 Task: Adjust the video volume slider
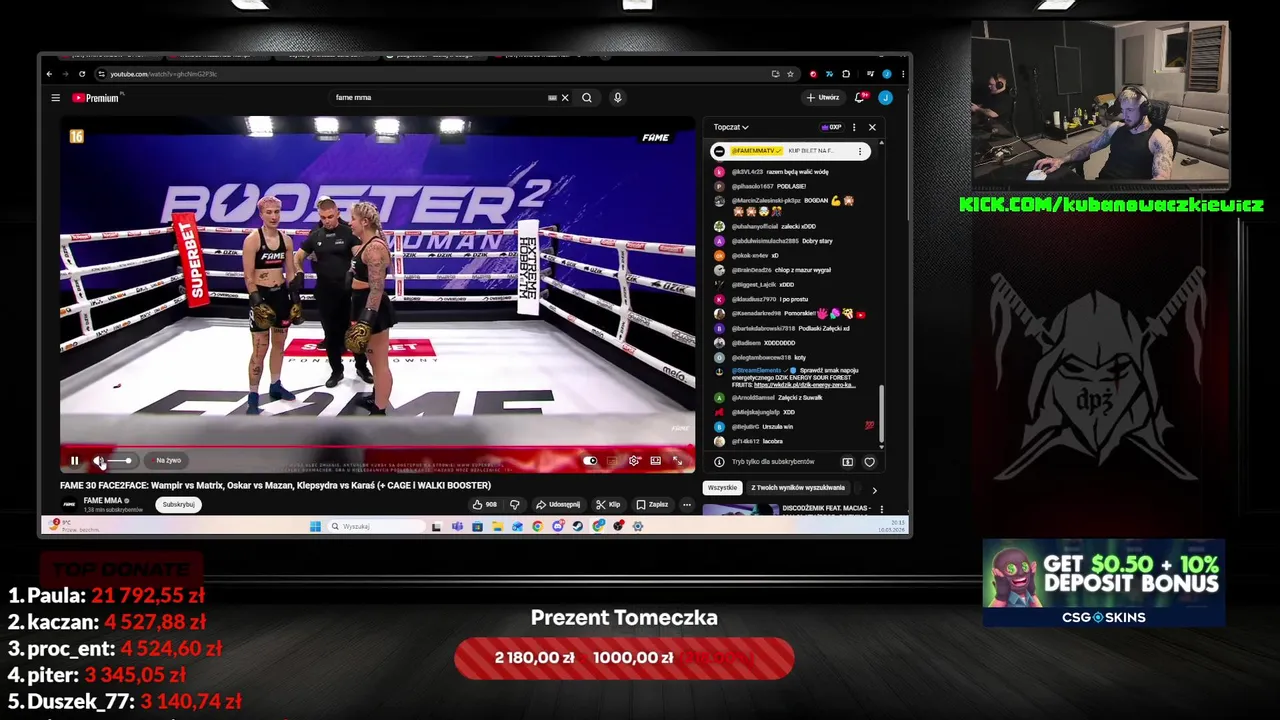tap(120, 461)
